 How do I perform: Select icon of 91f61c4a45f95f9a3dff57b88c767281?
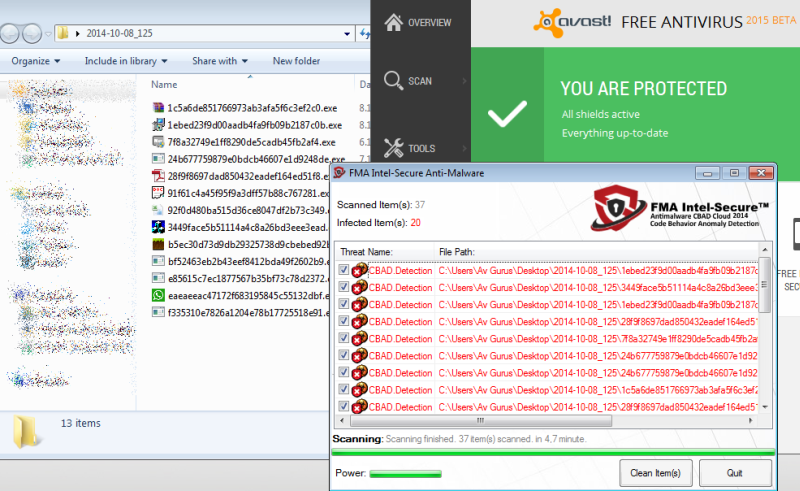tap(158, 193)
